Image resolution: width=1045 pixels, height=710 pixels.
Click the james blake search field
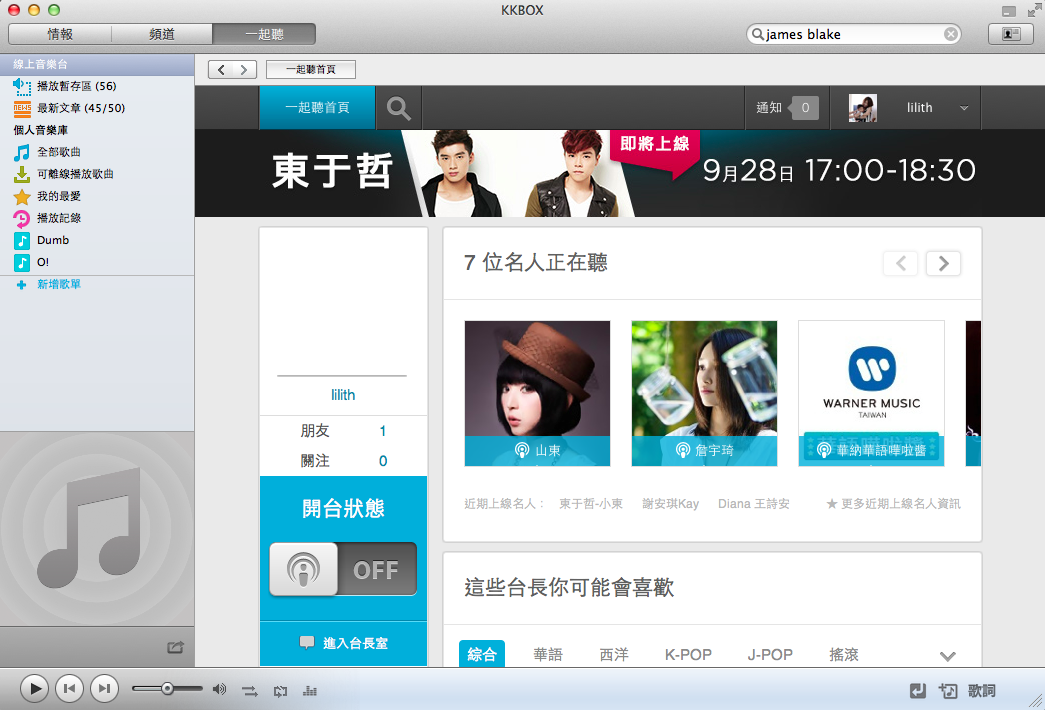[x=853, y=34]
